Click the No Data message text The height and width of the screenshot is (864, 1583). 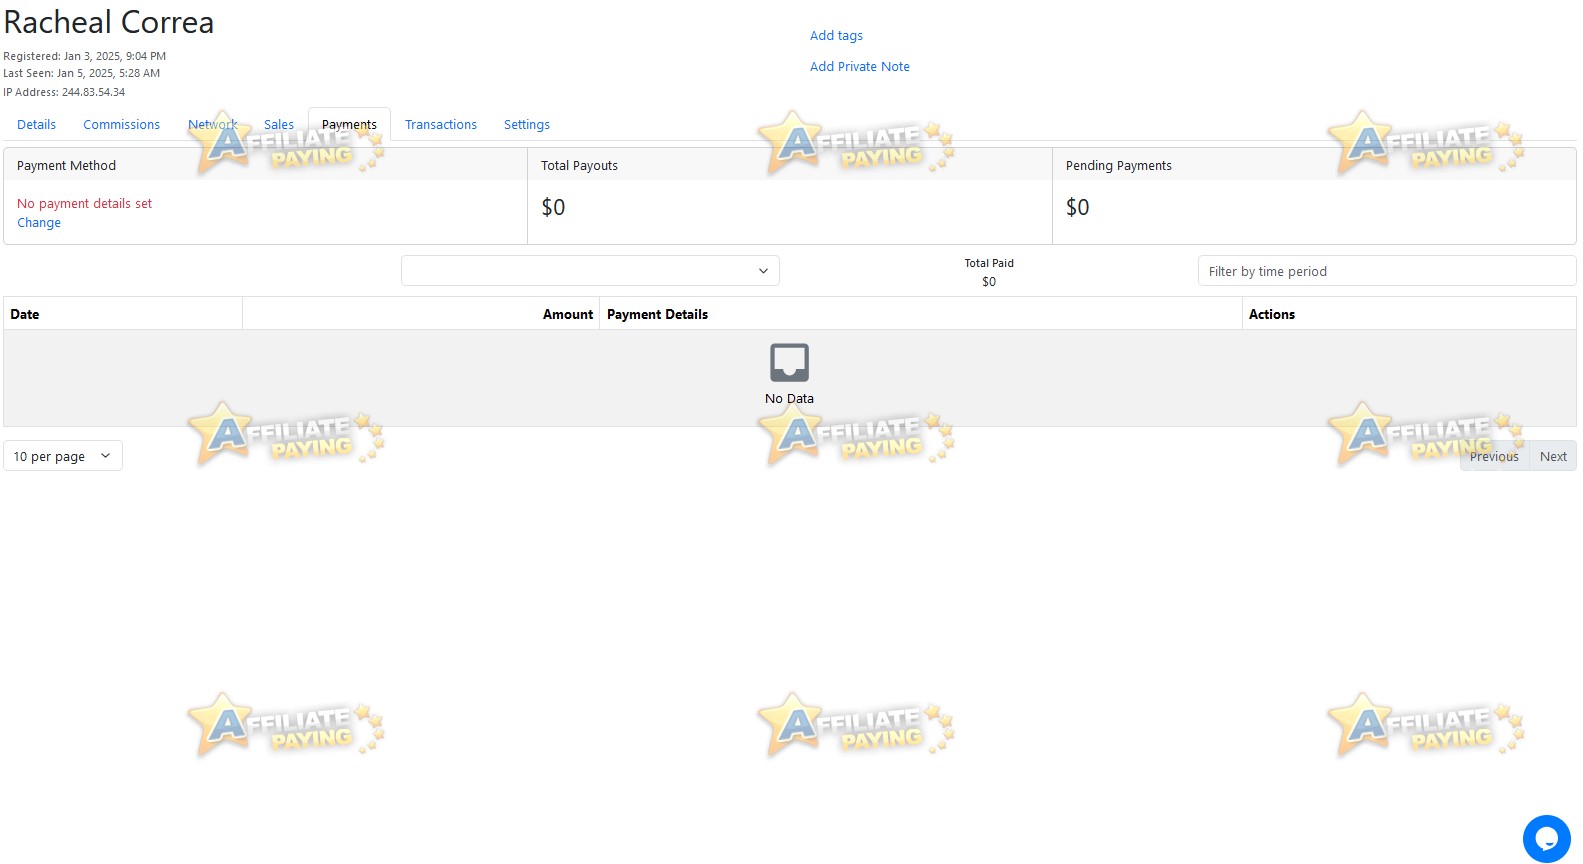[789, 398]
